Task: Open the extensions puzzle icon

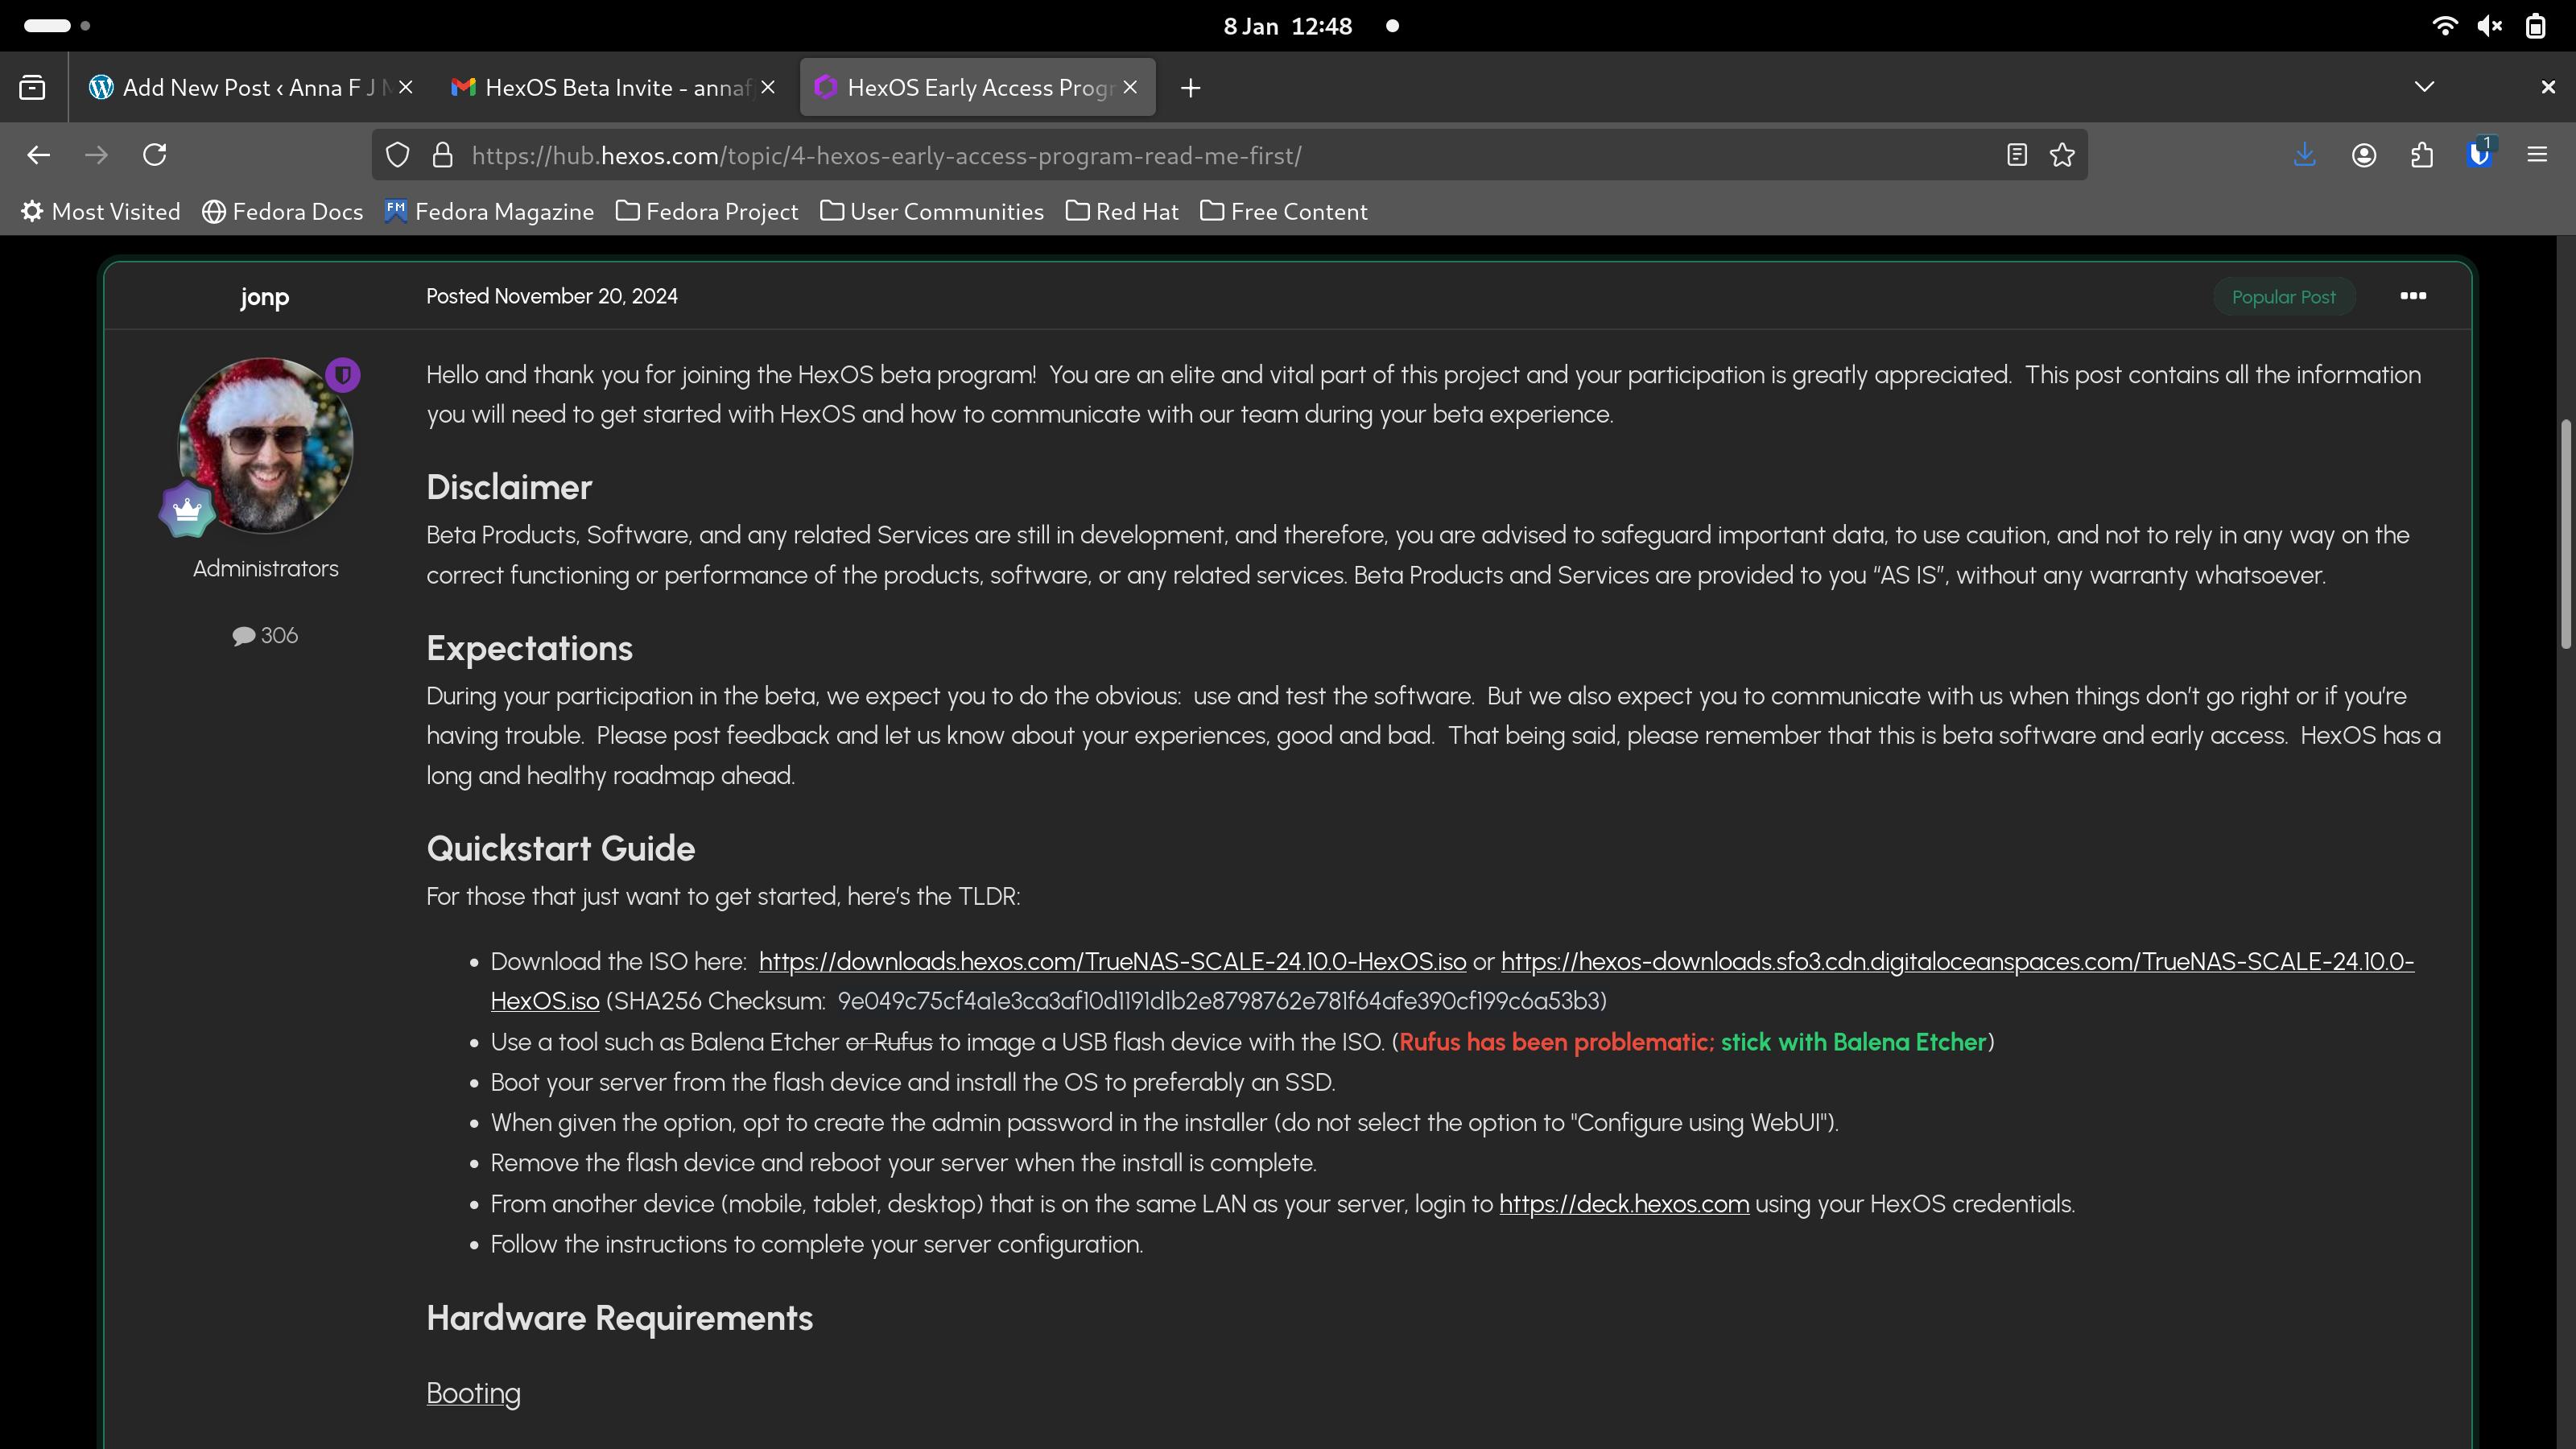Action: pyautogui.click(x=2422, y=155)
